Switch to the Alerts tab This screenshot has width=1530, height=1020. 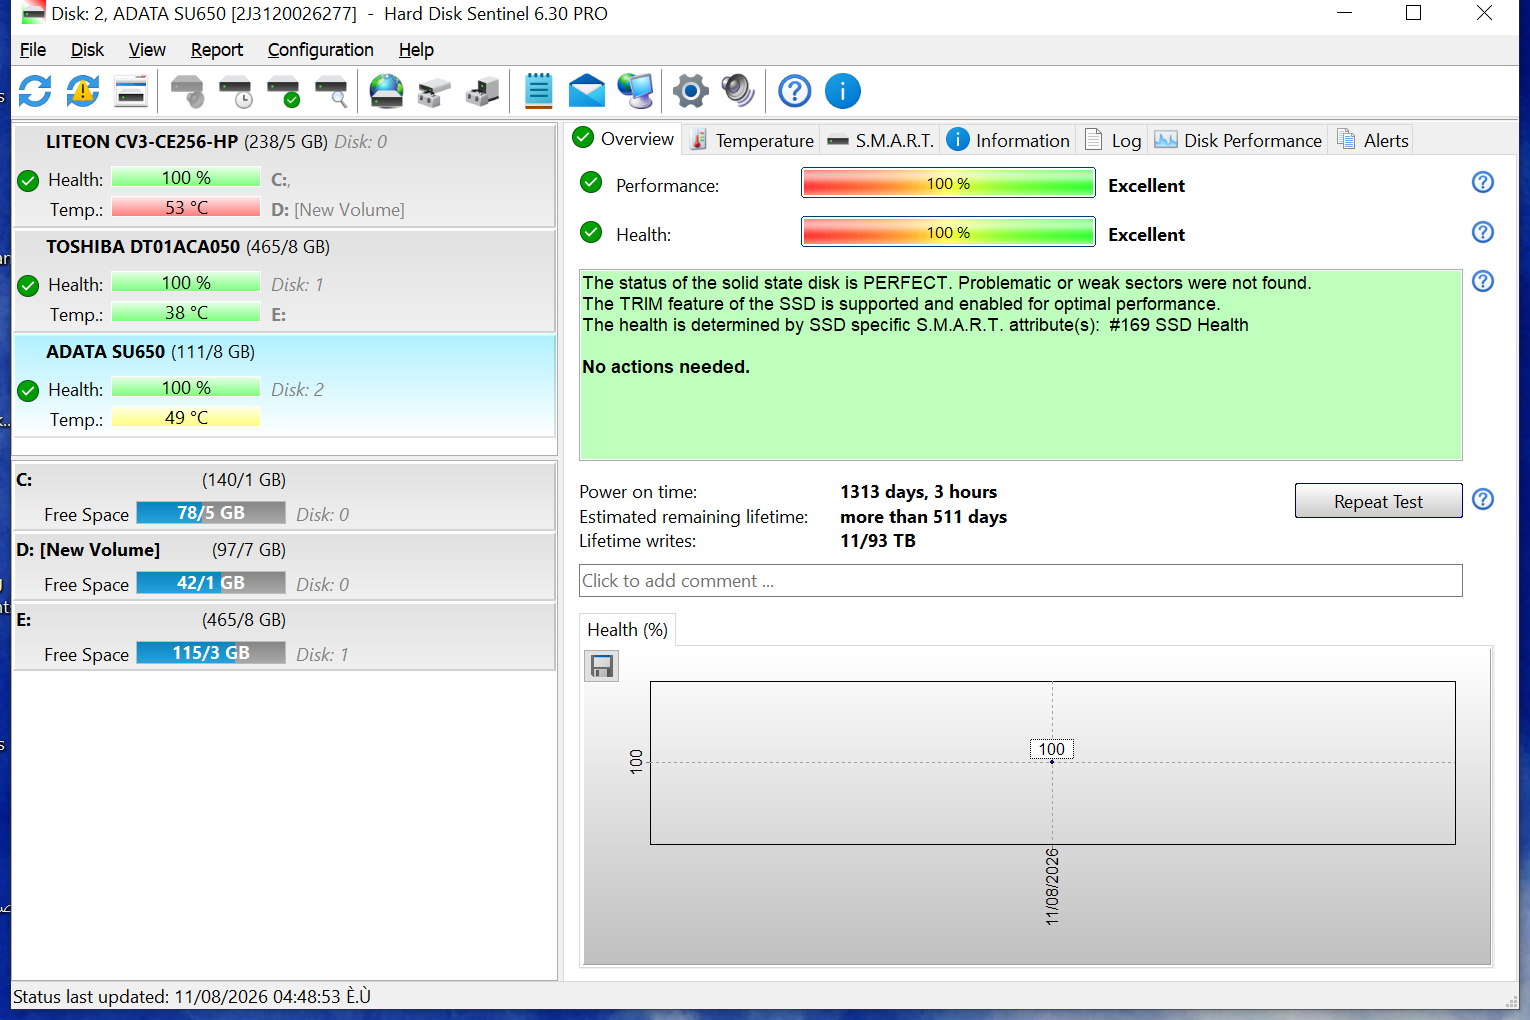[x=1372, y=141]
